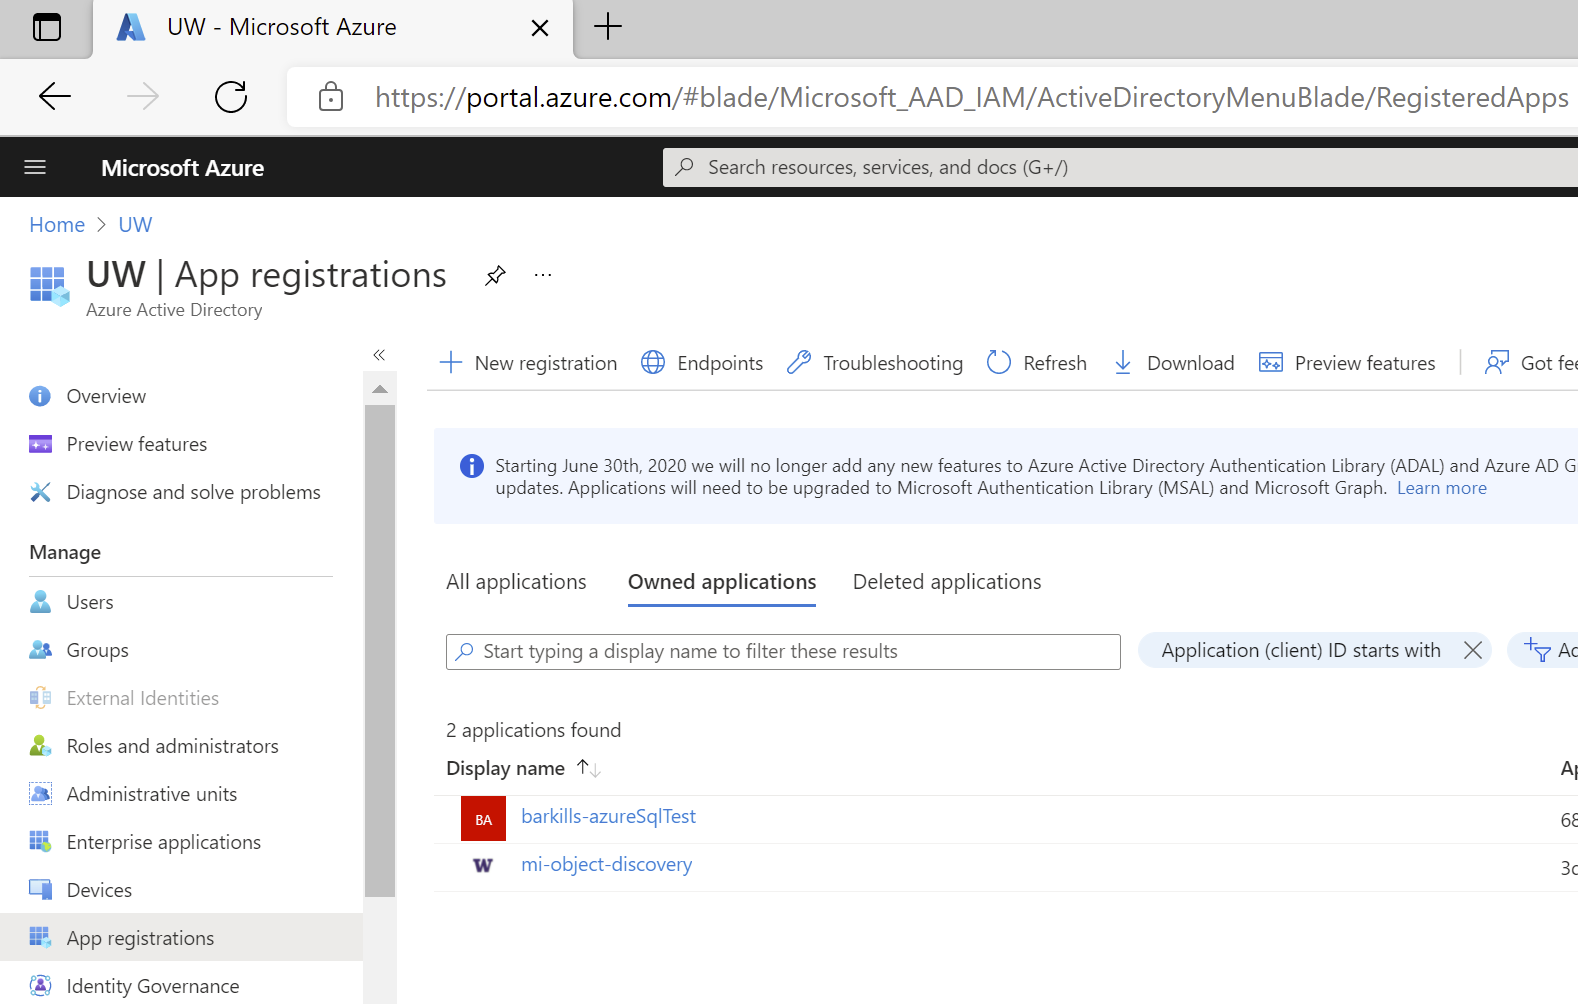Open Endpoints

702,363
